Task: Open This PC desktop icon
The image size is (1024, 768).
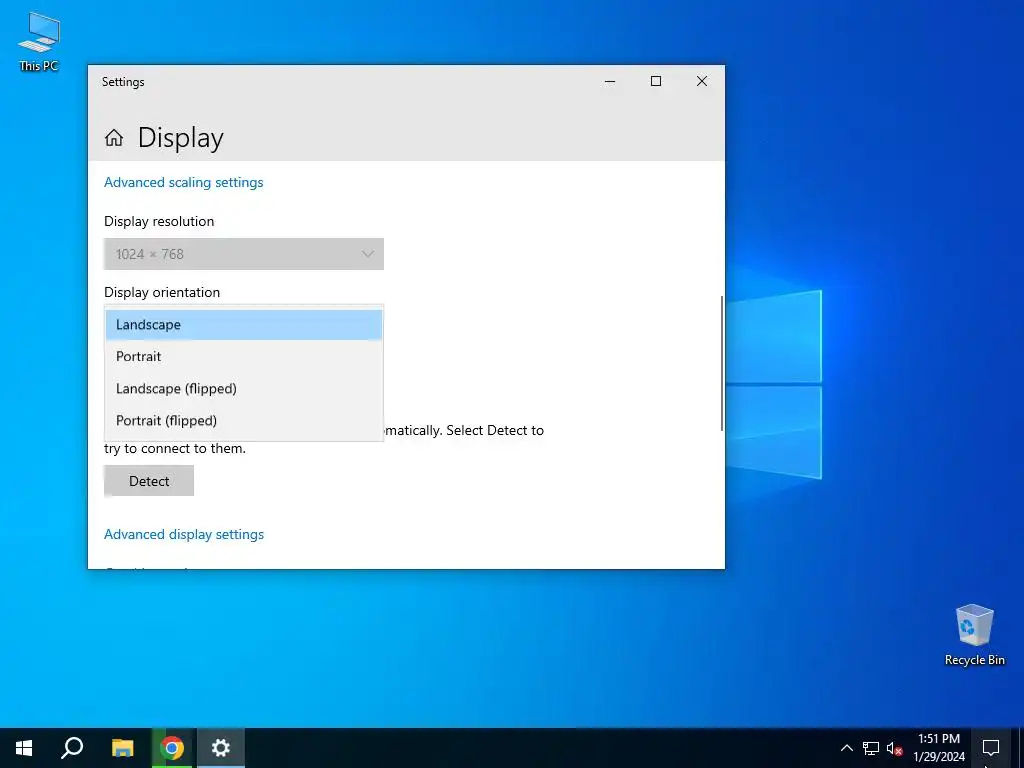Action: [39, 42]
